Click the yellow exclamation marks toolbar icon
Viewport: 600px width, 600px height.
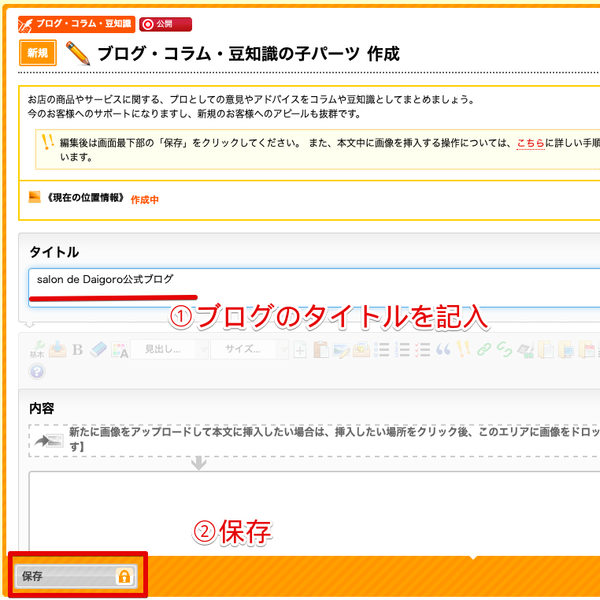click(x=463, y=349)
